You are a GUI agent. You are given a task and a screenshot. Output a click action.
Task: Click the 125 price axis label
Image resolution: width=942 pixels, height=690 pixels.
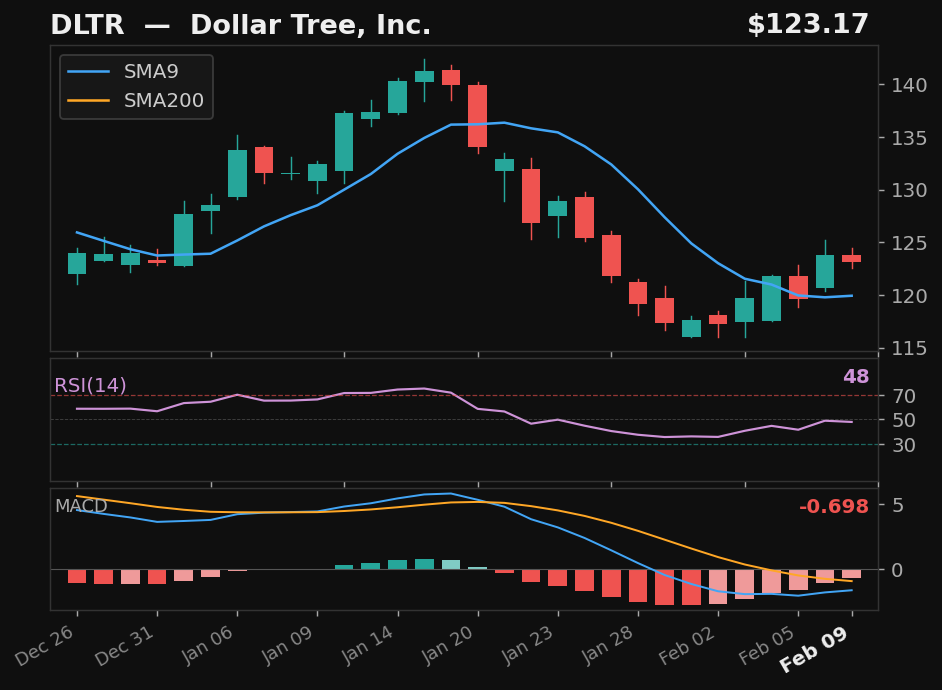[x=909, y=243]
